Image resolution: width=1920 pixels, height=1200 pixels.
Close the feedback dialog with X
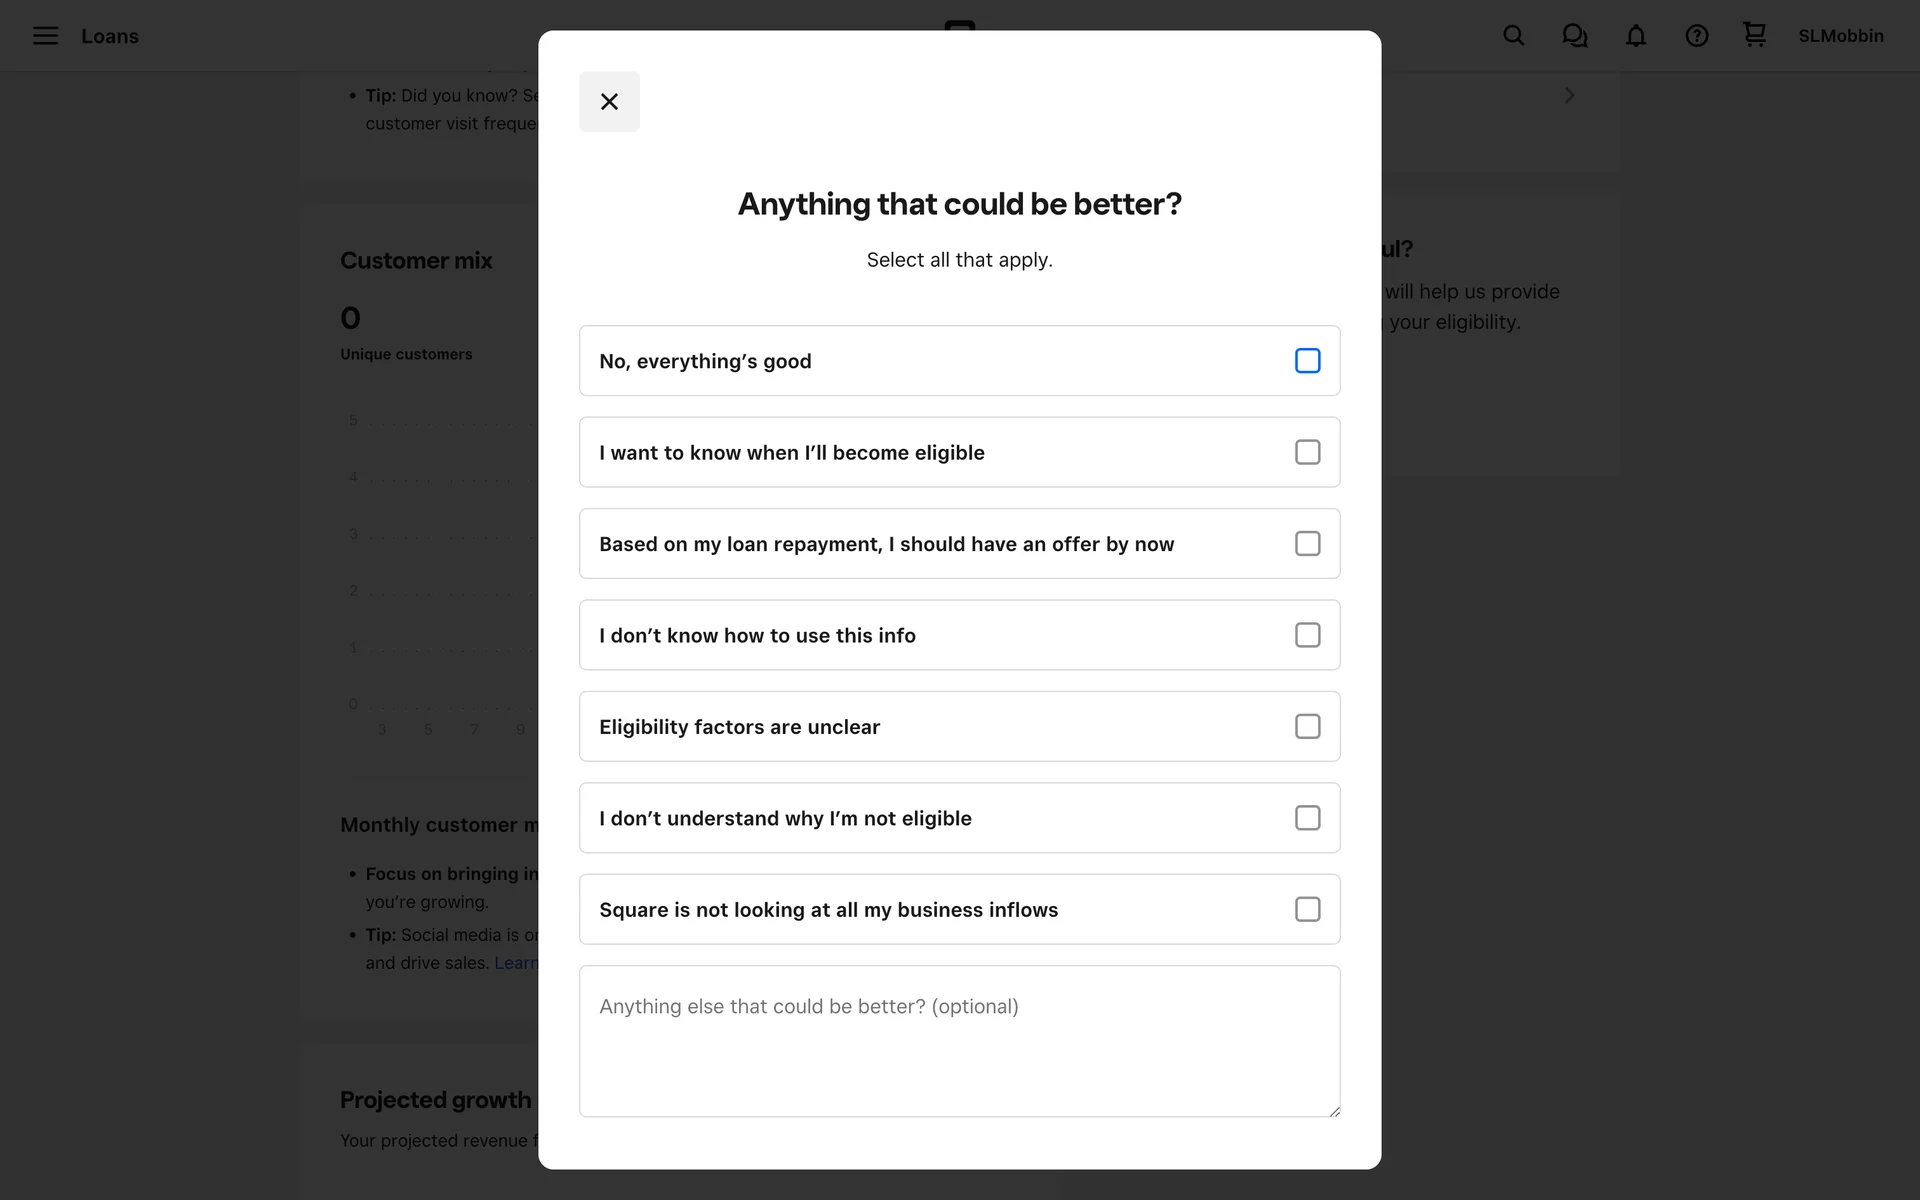(609, 102)
